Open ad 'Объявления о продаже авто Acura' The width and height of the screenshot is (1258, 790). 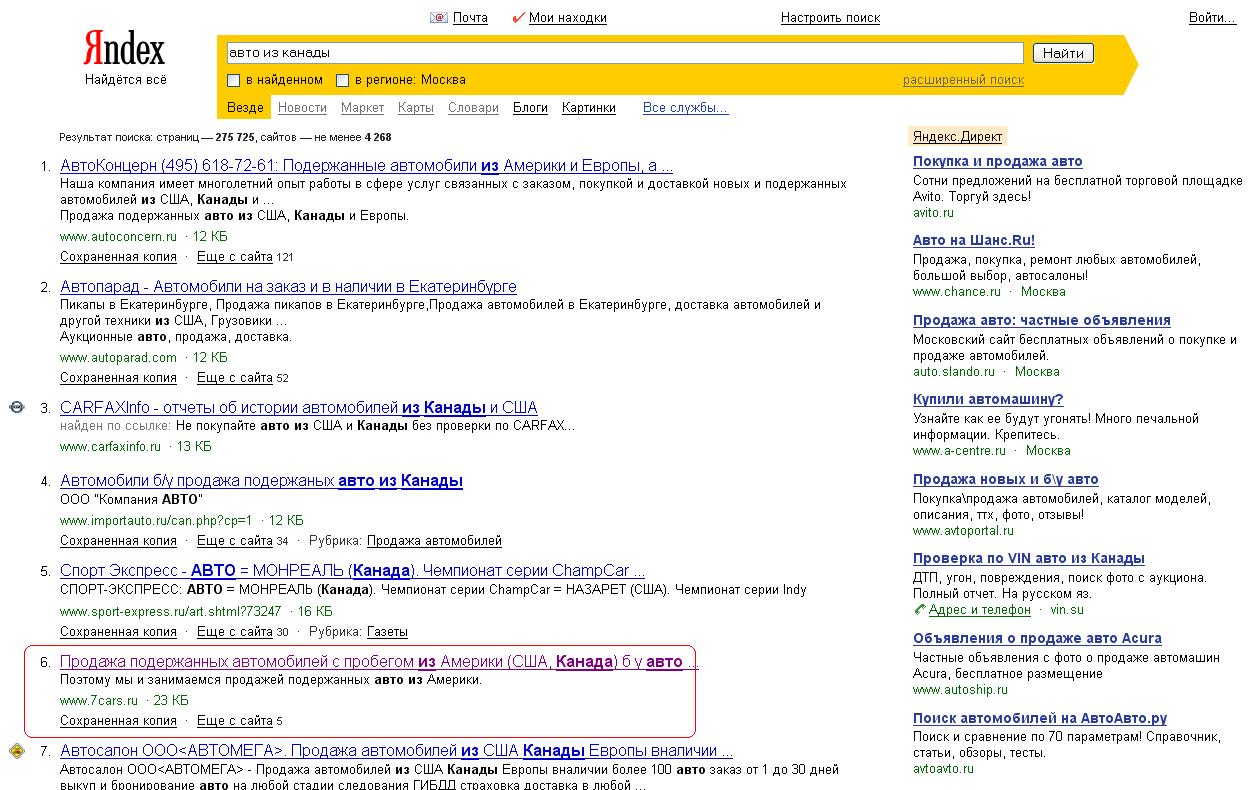coord(1037,639)
